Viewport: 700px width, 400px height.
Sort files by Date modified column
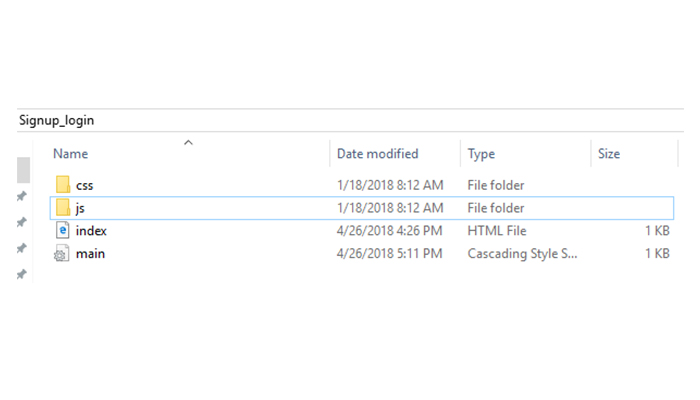(377, 154)
